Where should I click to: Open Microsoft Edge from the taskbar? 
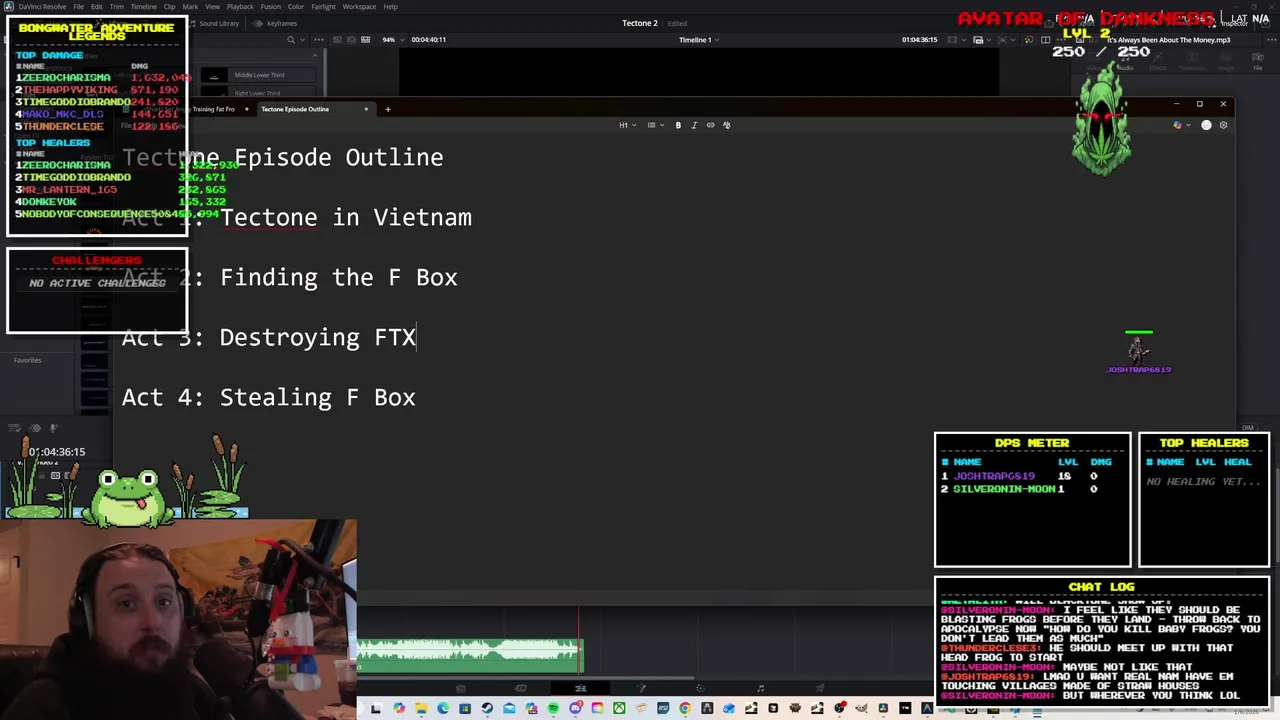443,709
